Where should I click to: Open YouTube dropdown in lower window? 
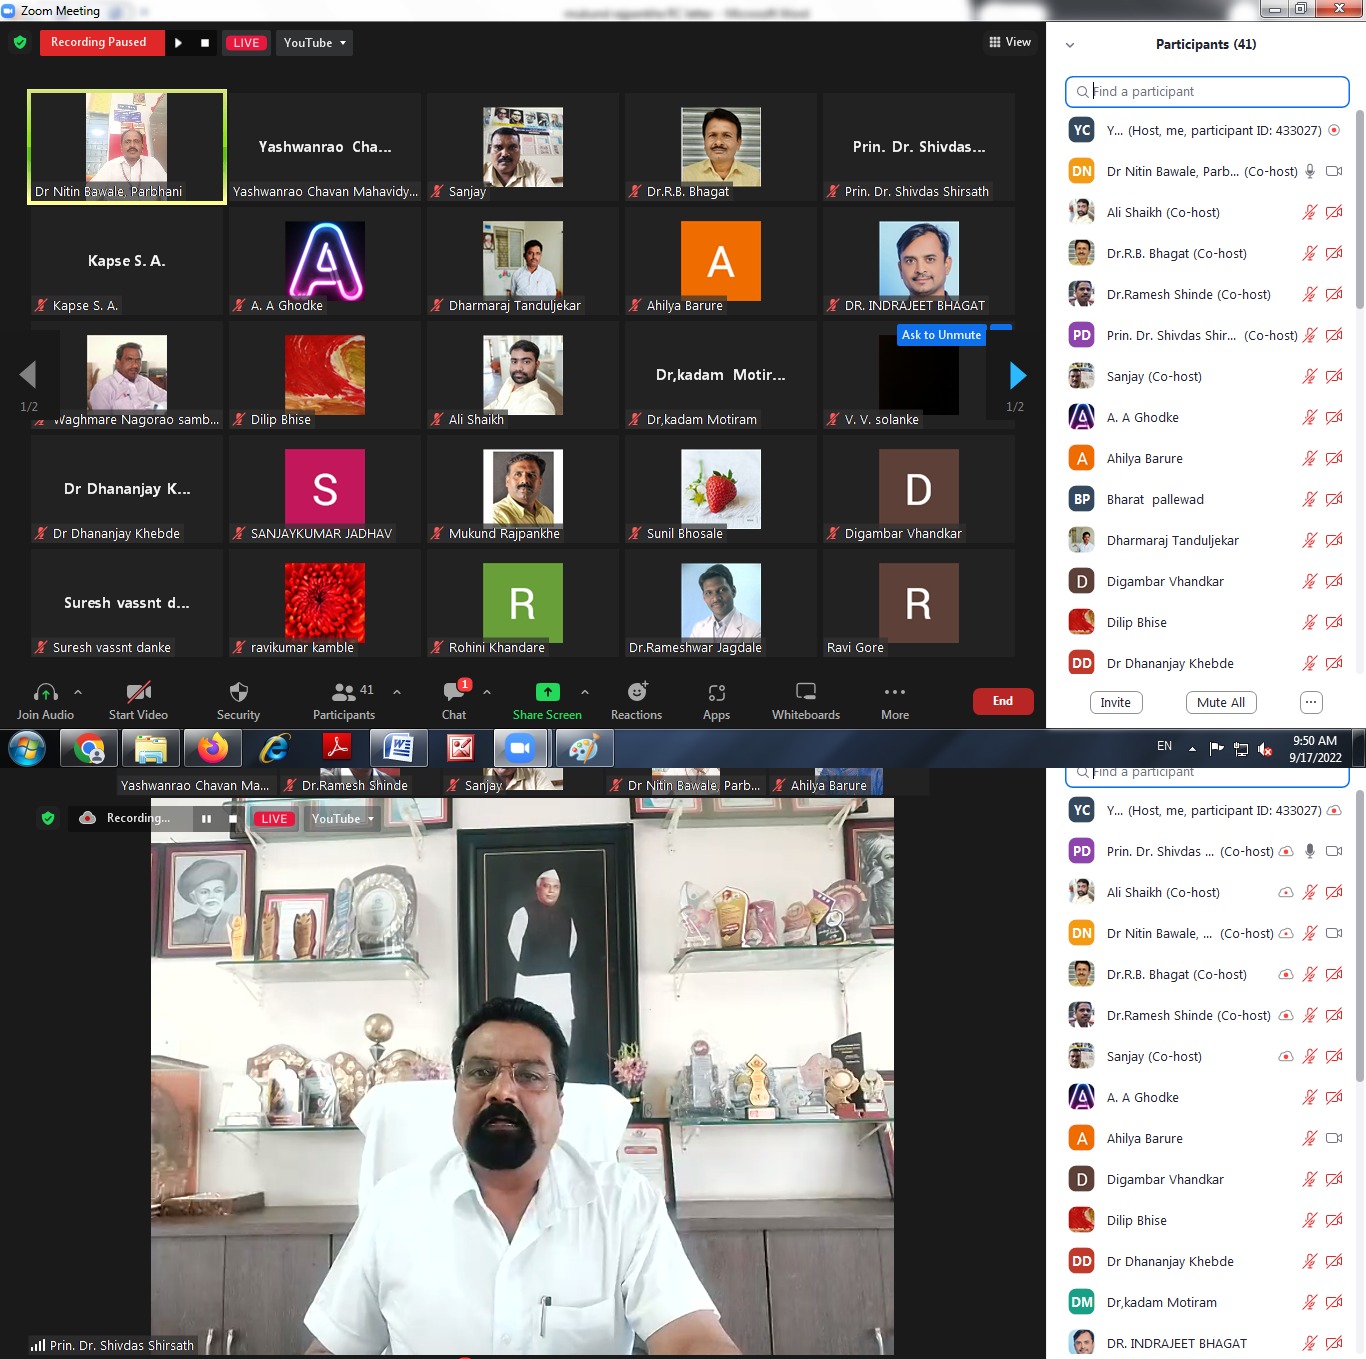coord(343,819)
